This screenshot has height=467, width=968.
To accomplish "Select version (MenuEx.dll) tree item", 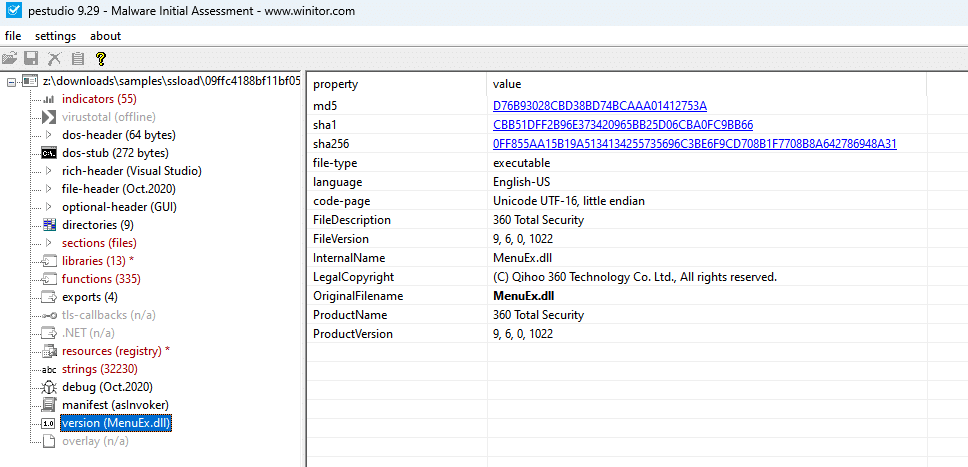I will [116, 423].
